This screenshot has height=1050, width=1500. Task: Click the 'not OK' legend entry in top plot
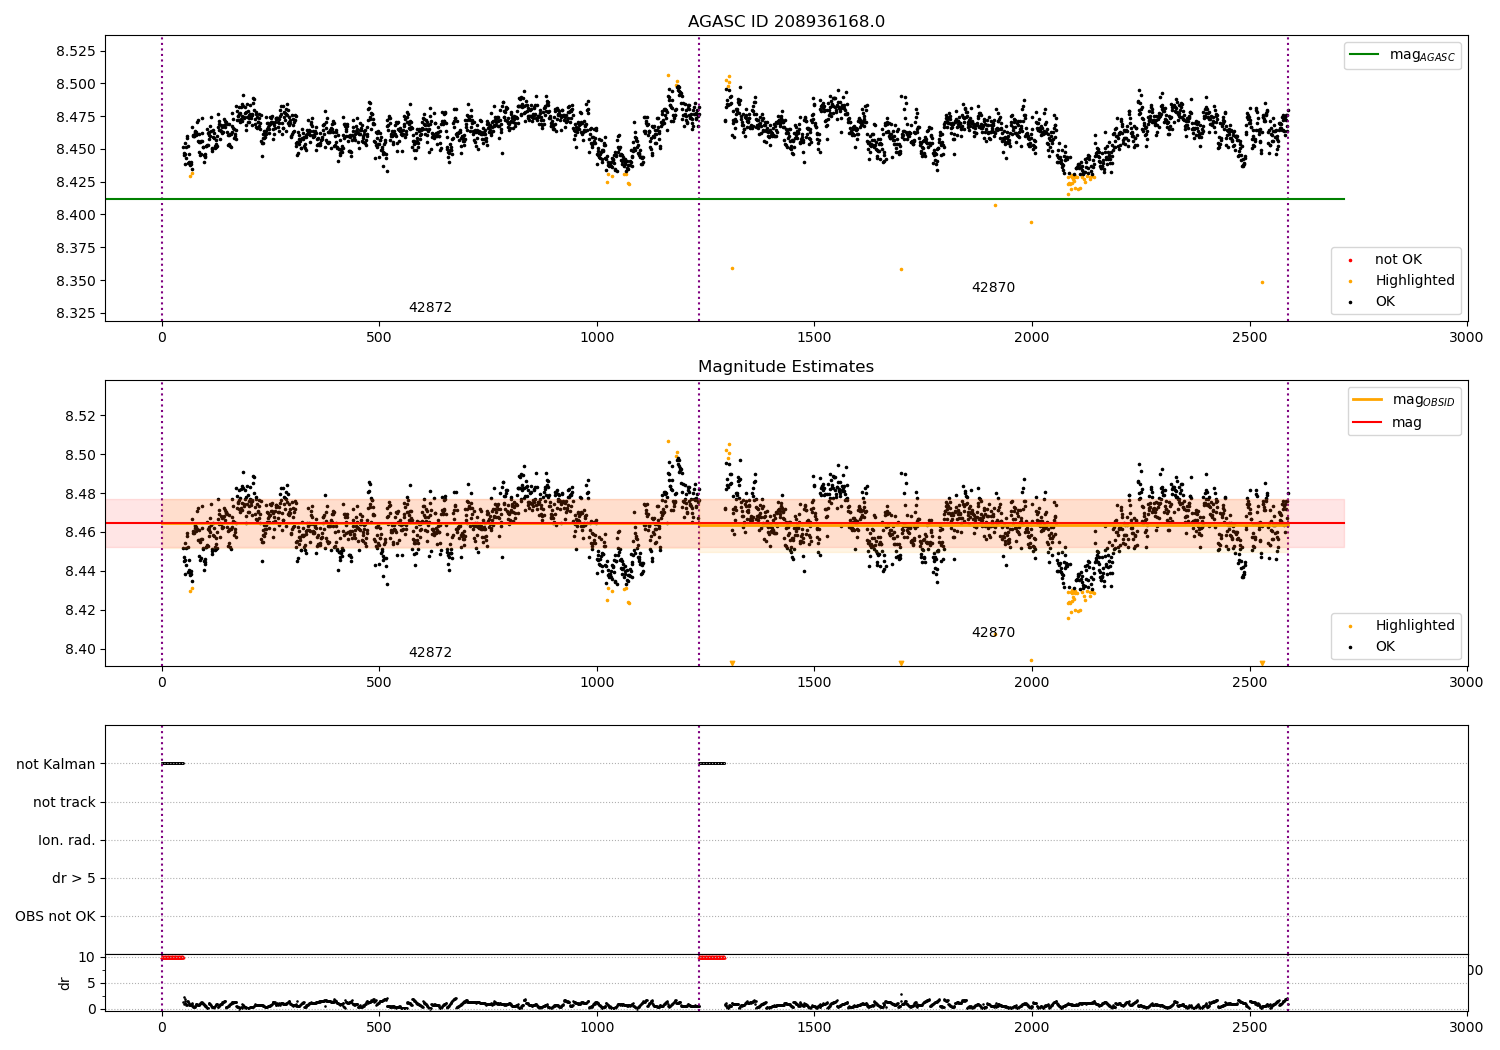point(1398,259)
